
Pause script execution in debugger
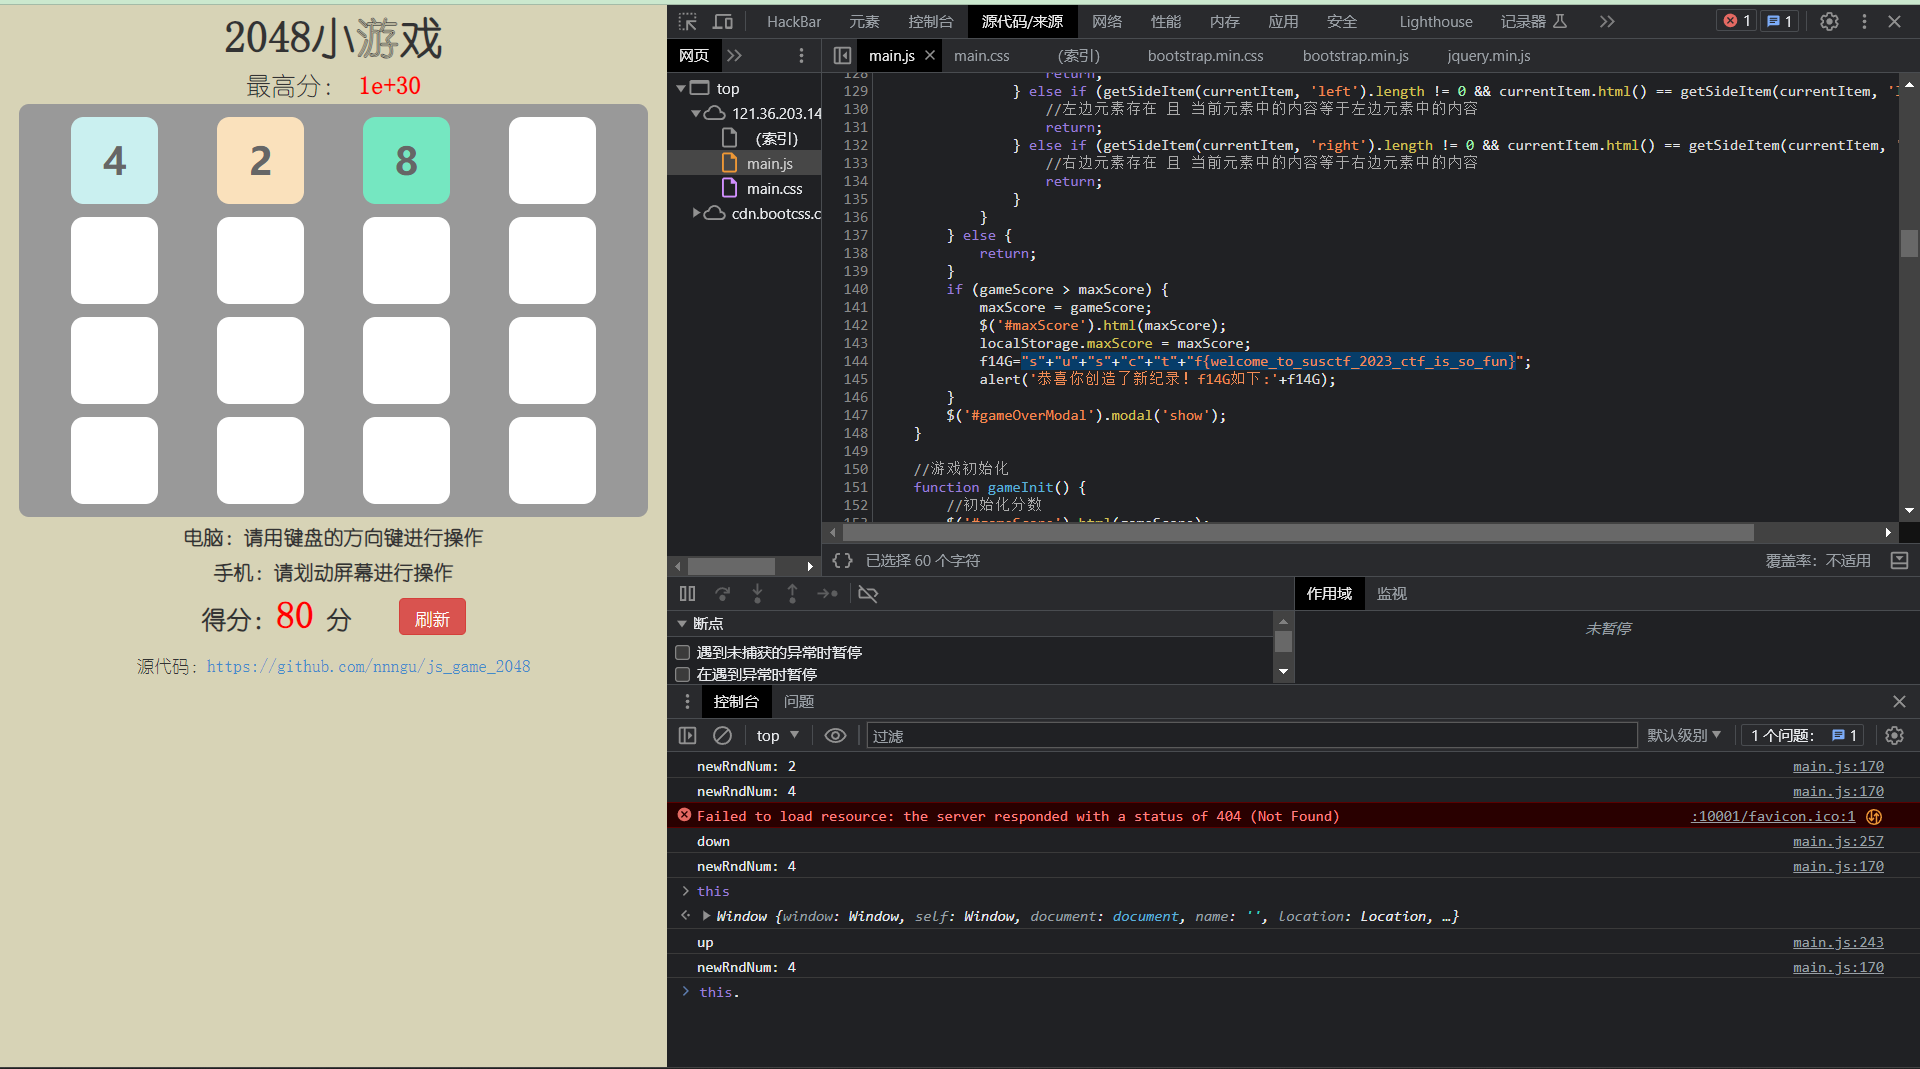(687, 594)
